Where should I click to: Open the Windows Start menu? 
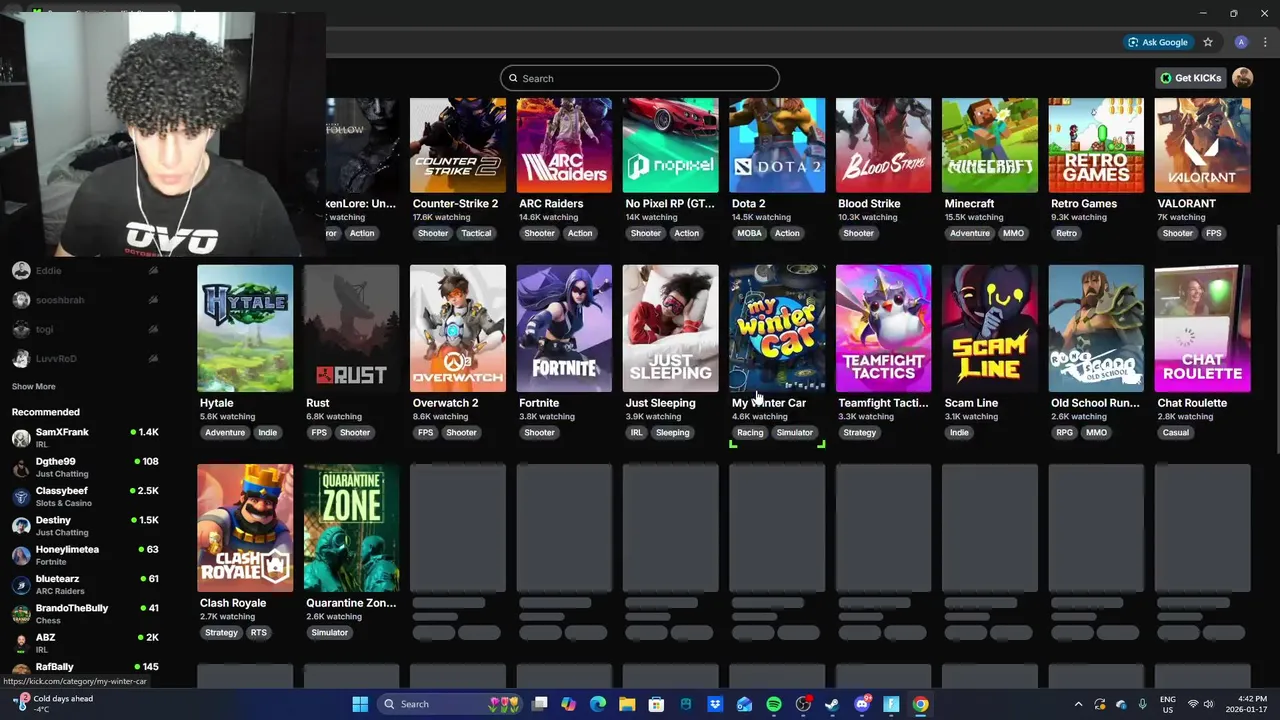[360, 704]
